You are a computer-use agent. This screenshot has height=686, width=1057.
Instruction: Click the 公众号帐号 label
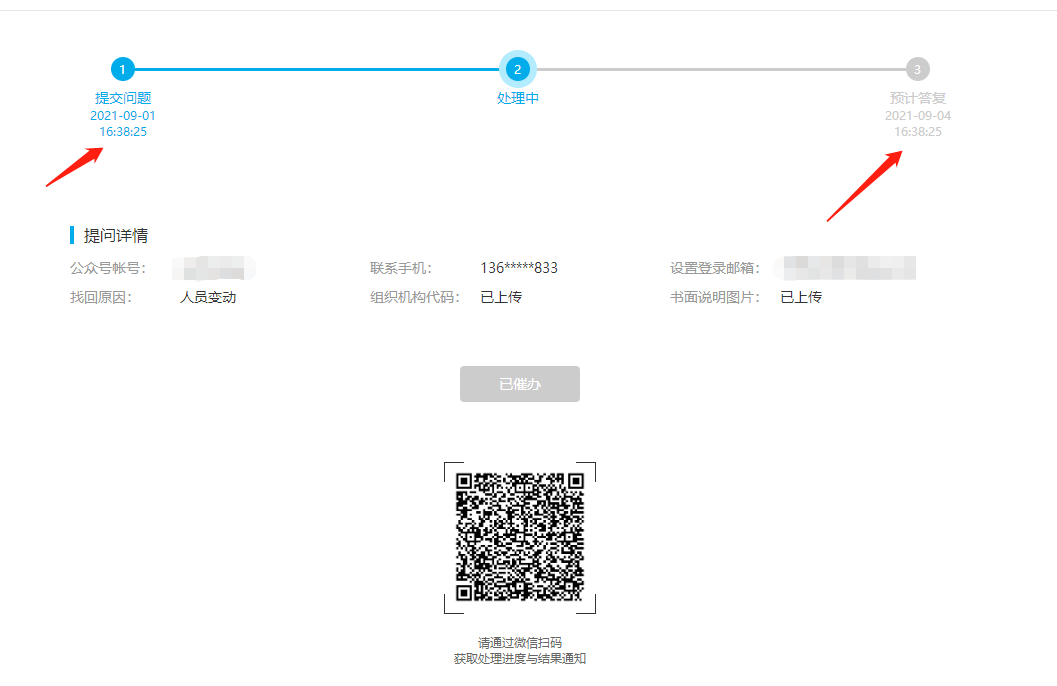pyautogui.click(x=108, y=268)
